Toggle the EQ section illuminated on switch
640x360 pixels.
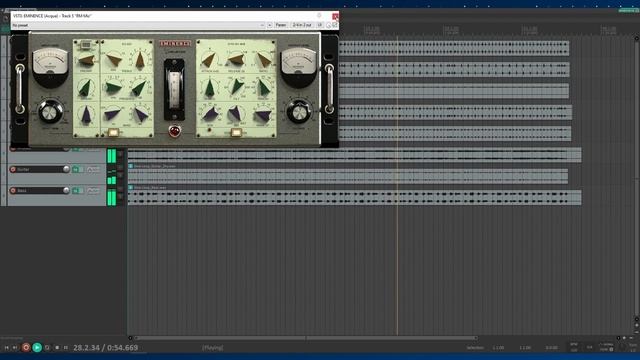click(x=113, y=132)
